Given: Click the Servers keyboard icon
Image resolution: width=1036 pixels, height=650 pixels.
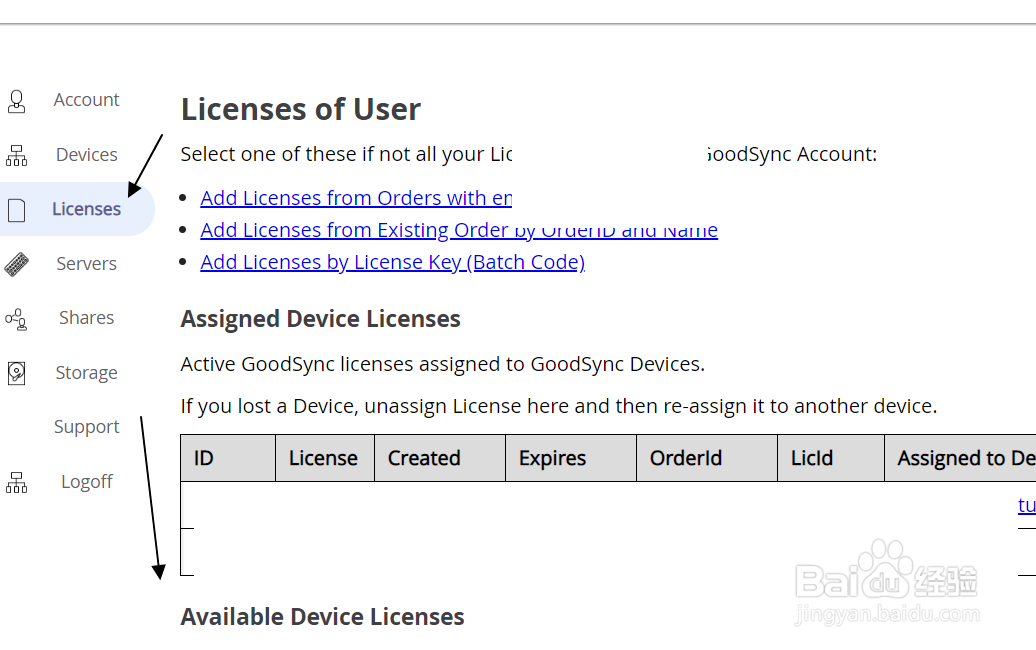Looking at the screenshot, I should 16,264.
